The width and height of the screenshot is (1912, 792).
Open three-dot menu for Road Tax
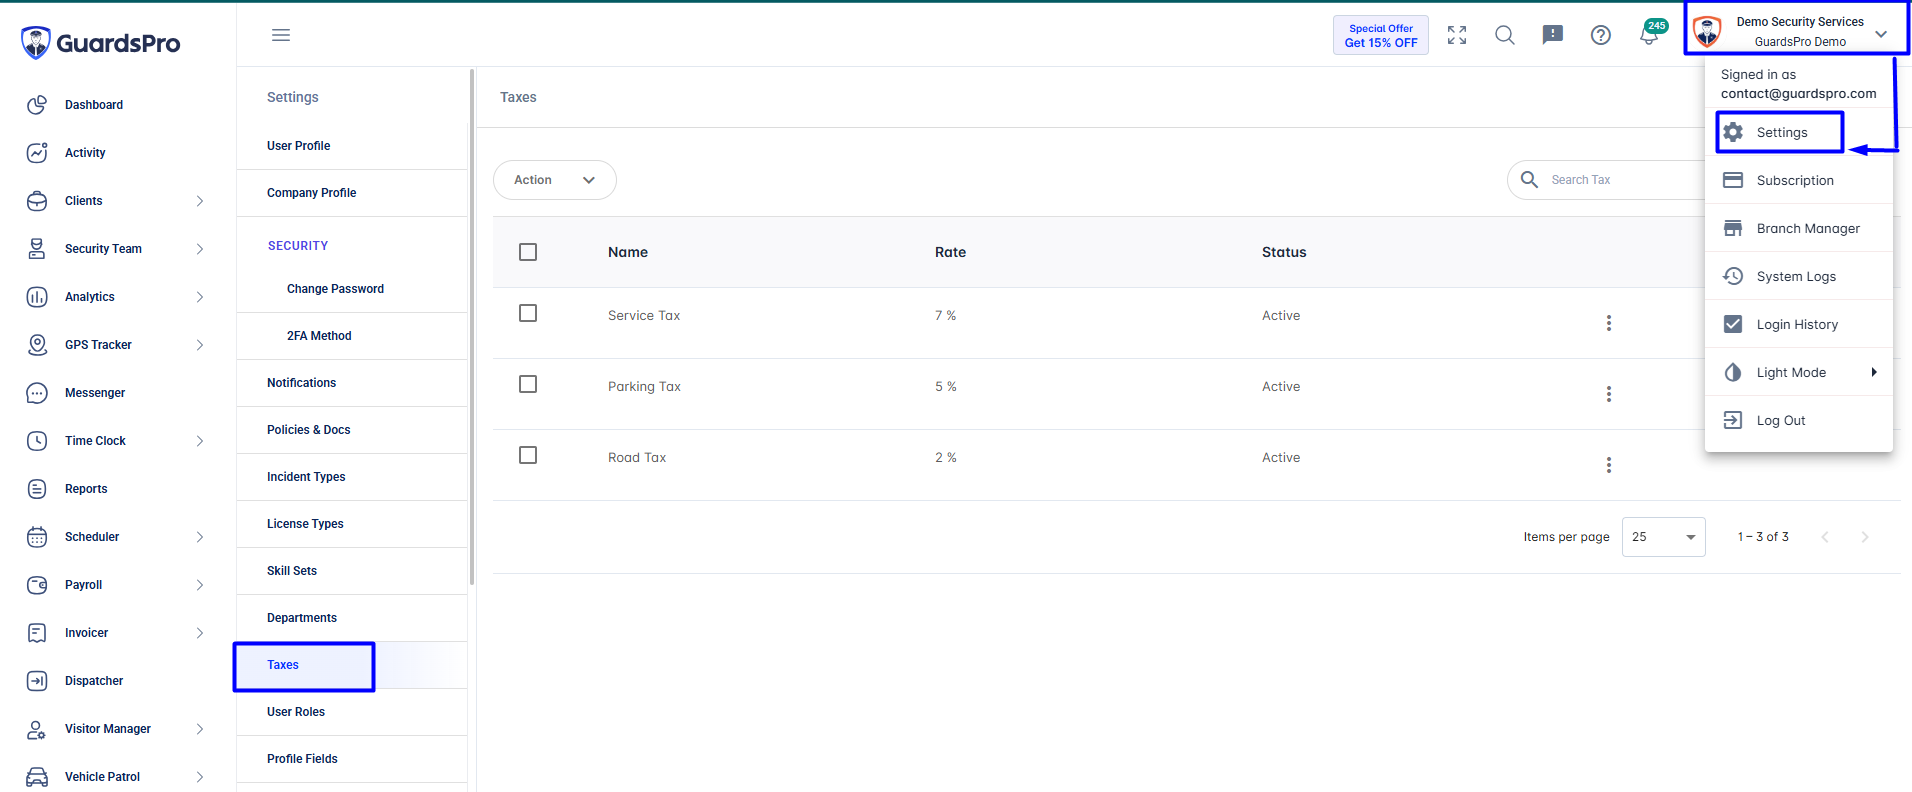1609,465
